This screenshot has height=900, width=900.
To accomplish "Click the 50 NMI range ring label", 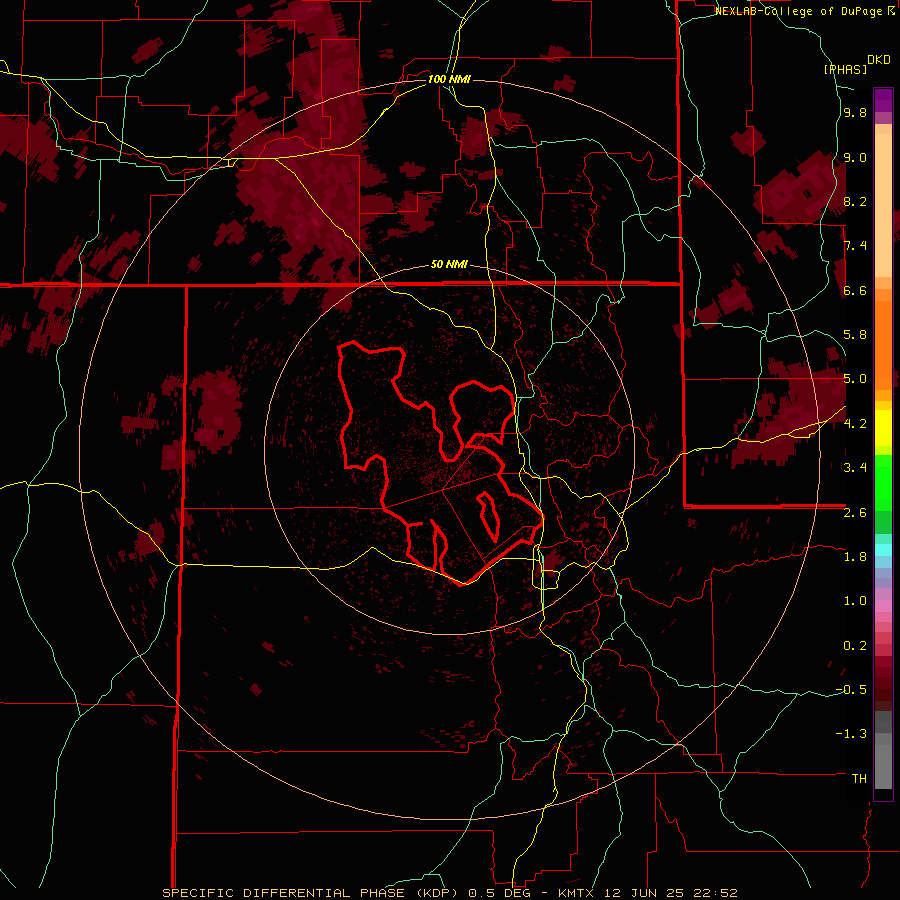I will coord(449,264).
